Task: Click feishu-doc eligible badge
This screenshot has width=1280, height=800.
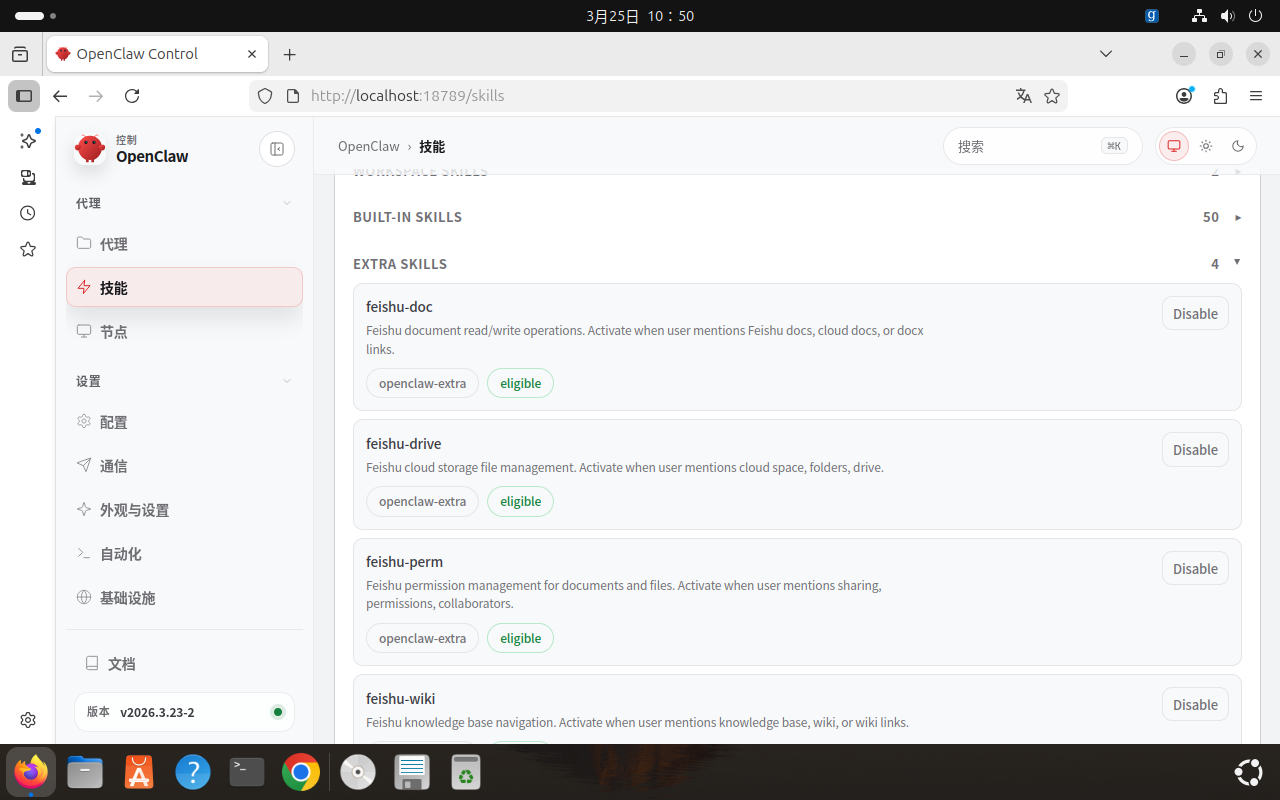Action: [x=520, y=383]
